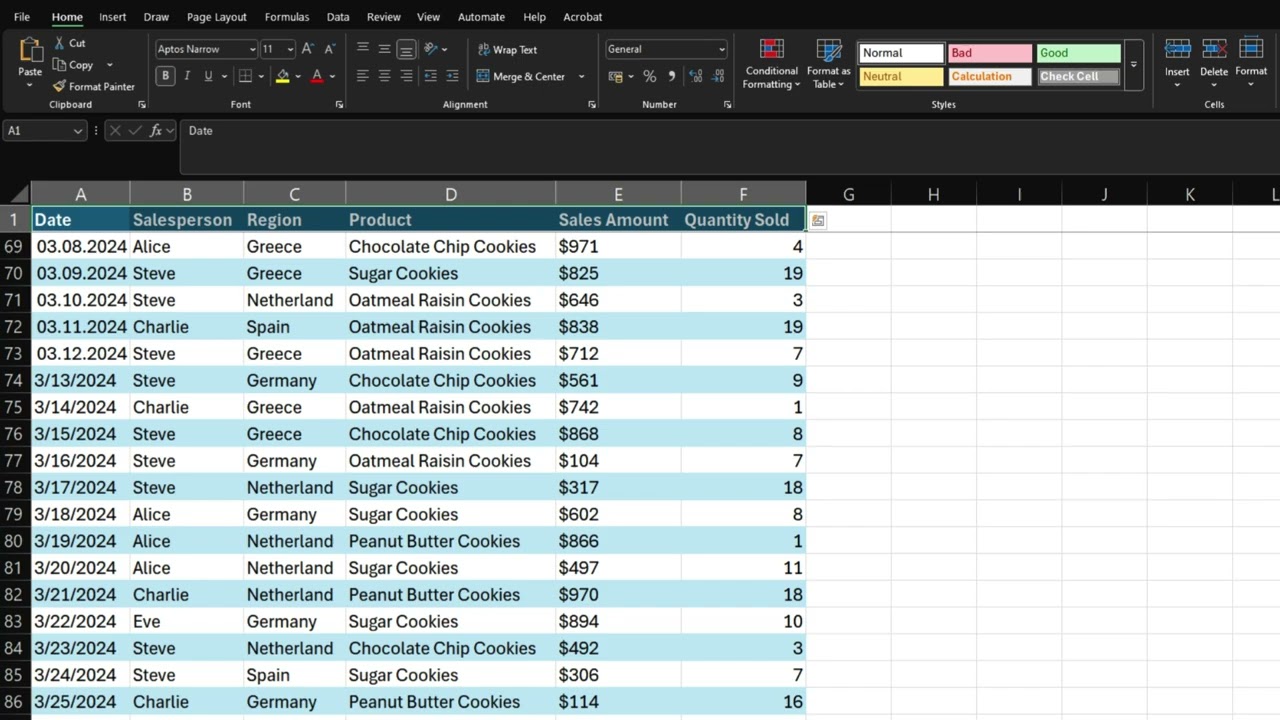Open the Merge & Center dropdown arrow
Image resolution: width=1280 pixels, height=720 pixels.
pos(581,76)
